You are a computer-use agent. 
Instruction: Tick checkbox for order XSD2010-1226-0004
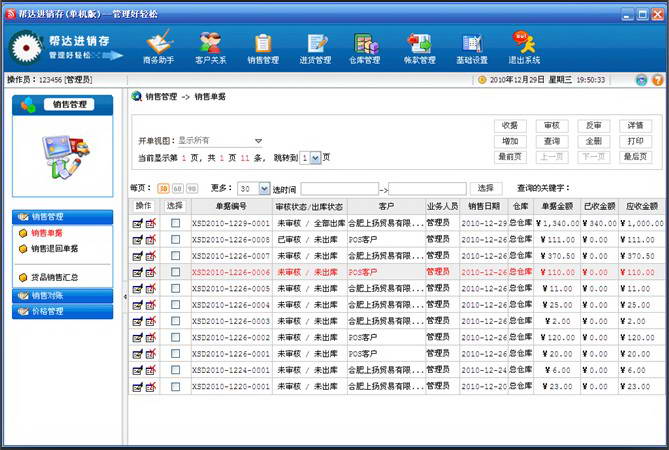coord(175,305)
